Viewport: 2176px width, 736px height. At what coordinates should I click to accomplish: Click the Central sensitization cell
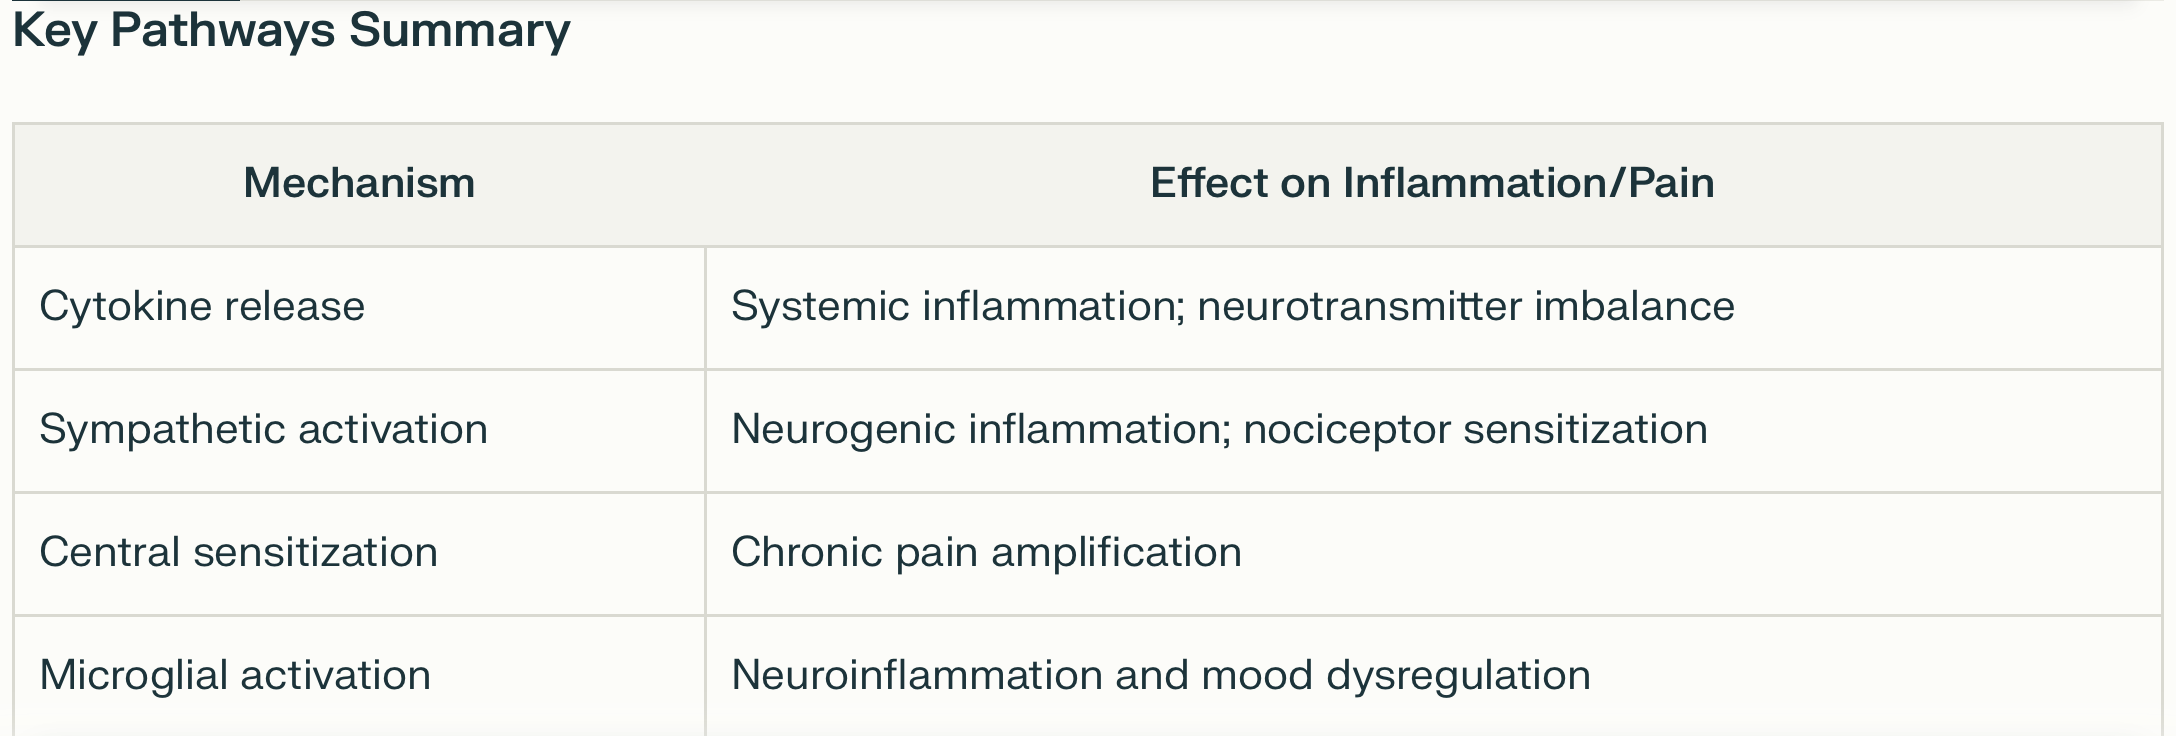pos(359,554)
